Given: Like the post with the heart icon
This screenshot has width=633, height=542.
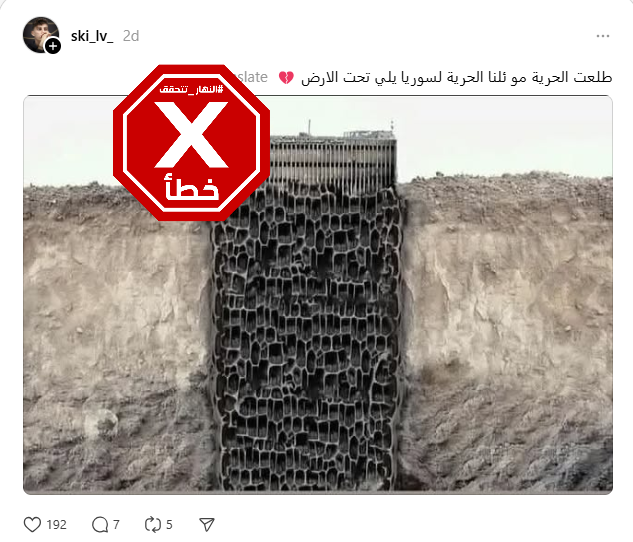Looking at the screenshot, I should click(32, 524).
